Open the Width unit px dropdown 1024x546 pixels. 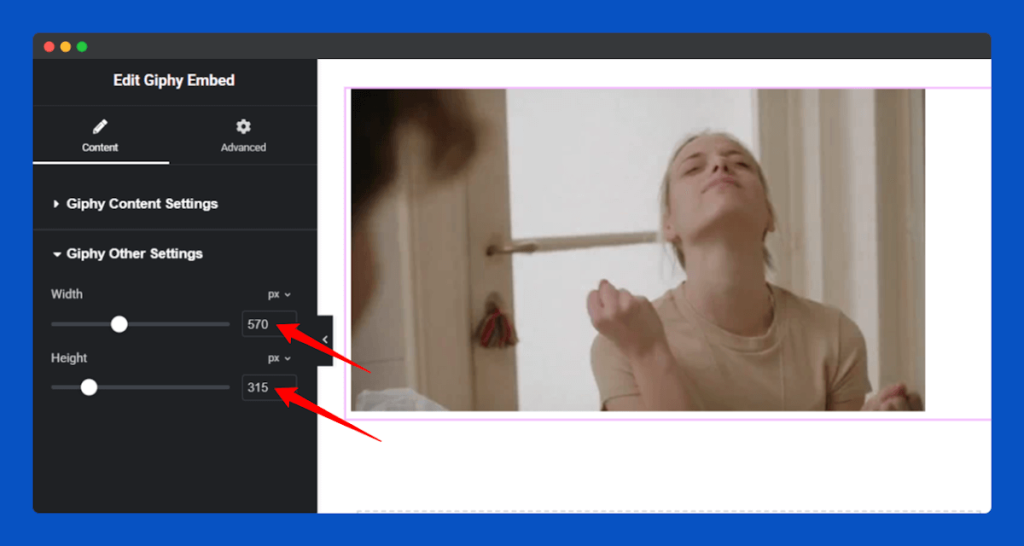pyautogui.click(x=279, y=295)
